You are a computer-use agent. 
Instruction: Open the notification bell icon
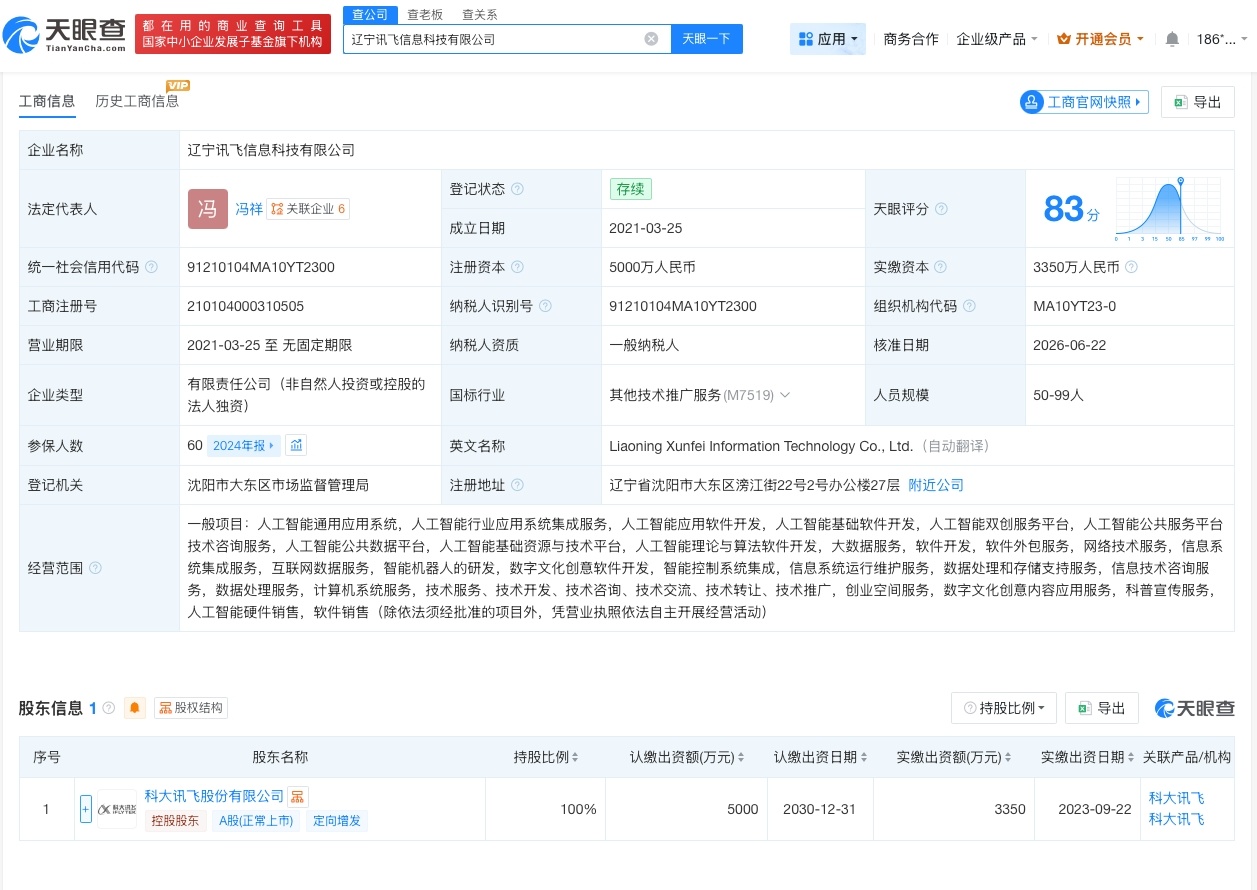(x=1172, y=39)
